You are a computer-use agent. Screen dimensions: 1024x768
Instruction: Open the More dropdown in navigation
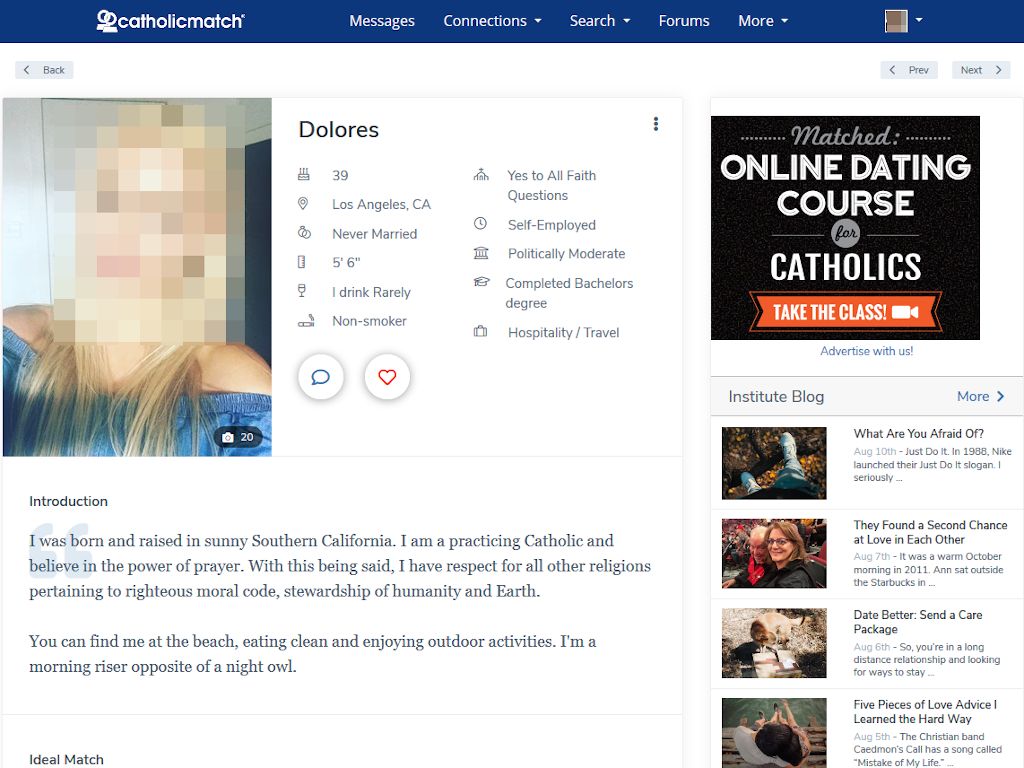click(763, 21)
